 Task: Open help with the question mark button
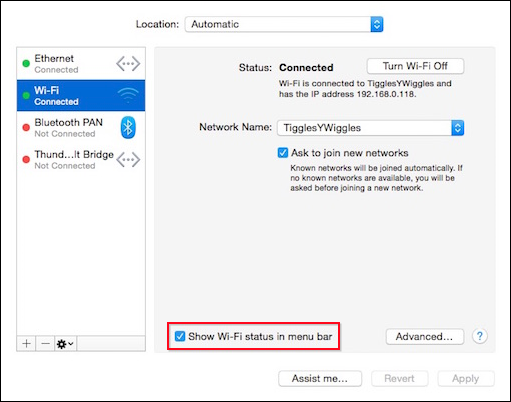pos(480,336)
